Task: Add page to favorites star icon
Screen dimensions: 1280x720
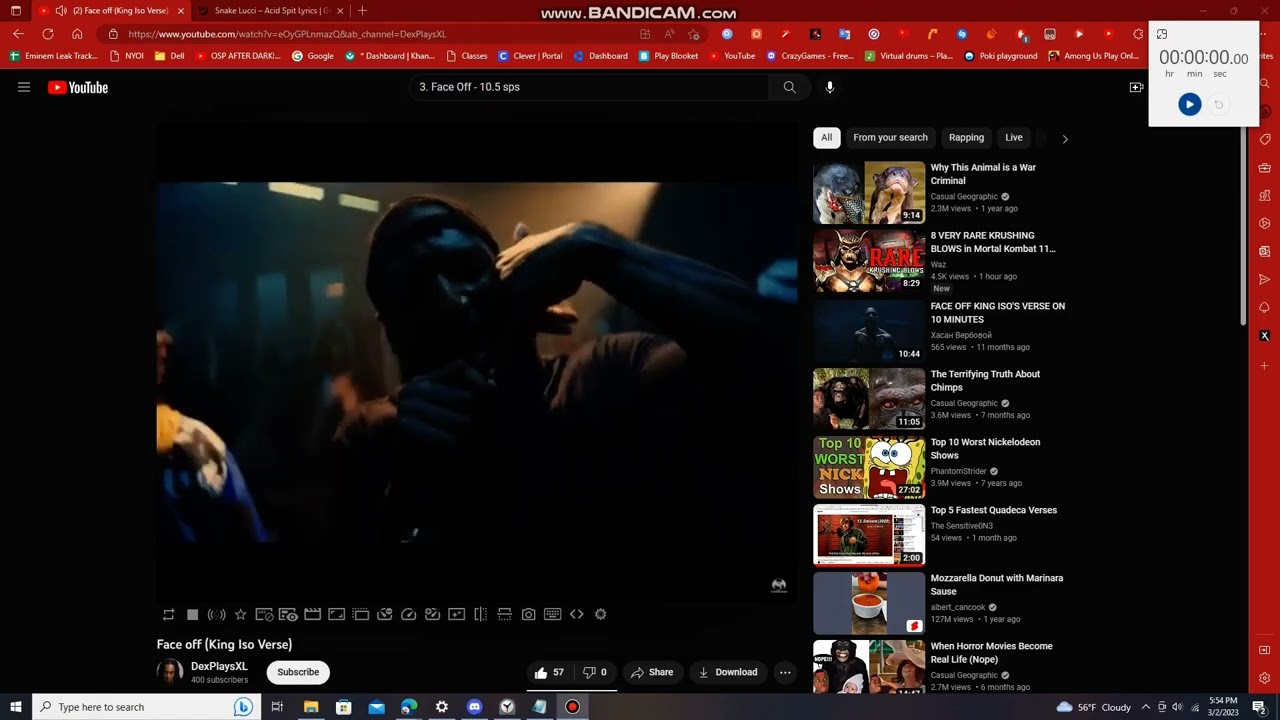Action: 694,34
